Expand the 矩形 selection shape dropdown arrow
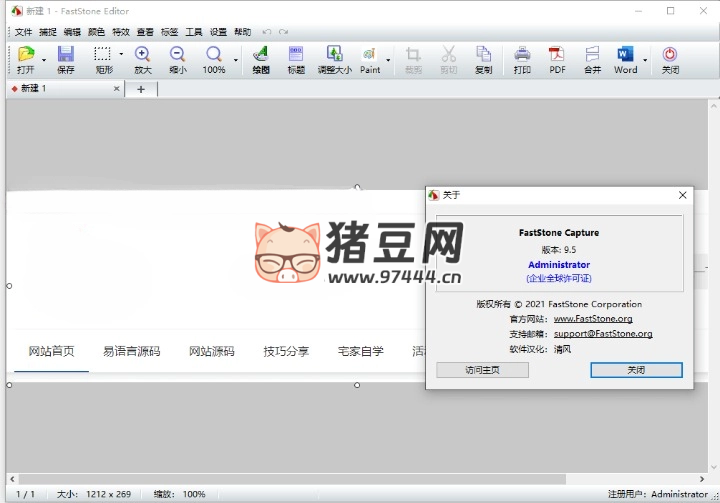This screenshot has width=720, height=503. click(x=121, y=55)
